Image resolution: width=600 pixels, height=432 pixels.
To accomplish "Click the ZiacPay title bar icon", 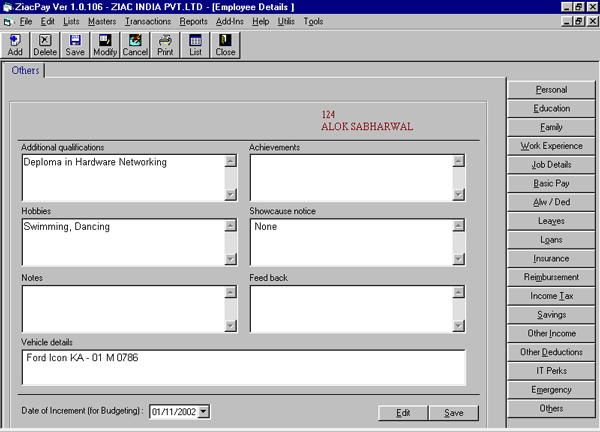I will (x=7, y=7).
